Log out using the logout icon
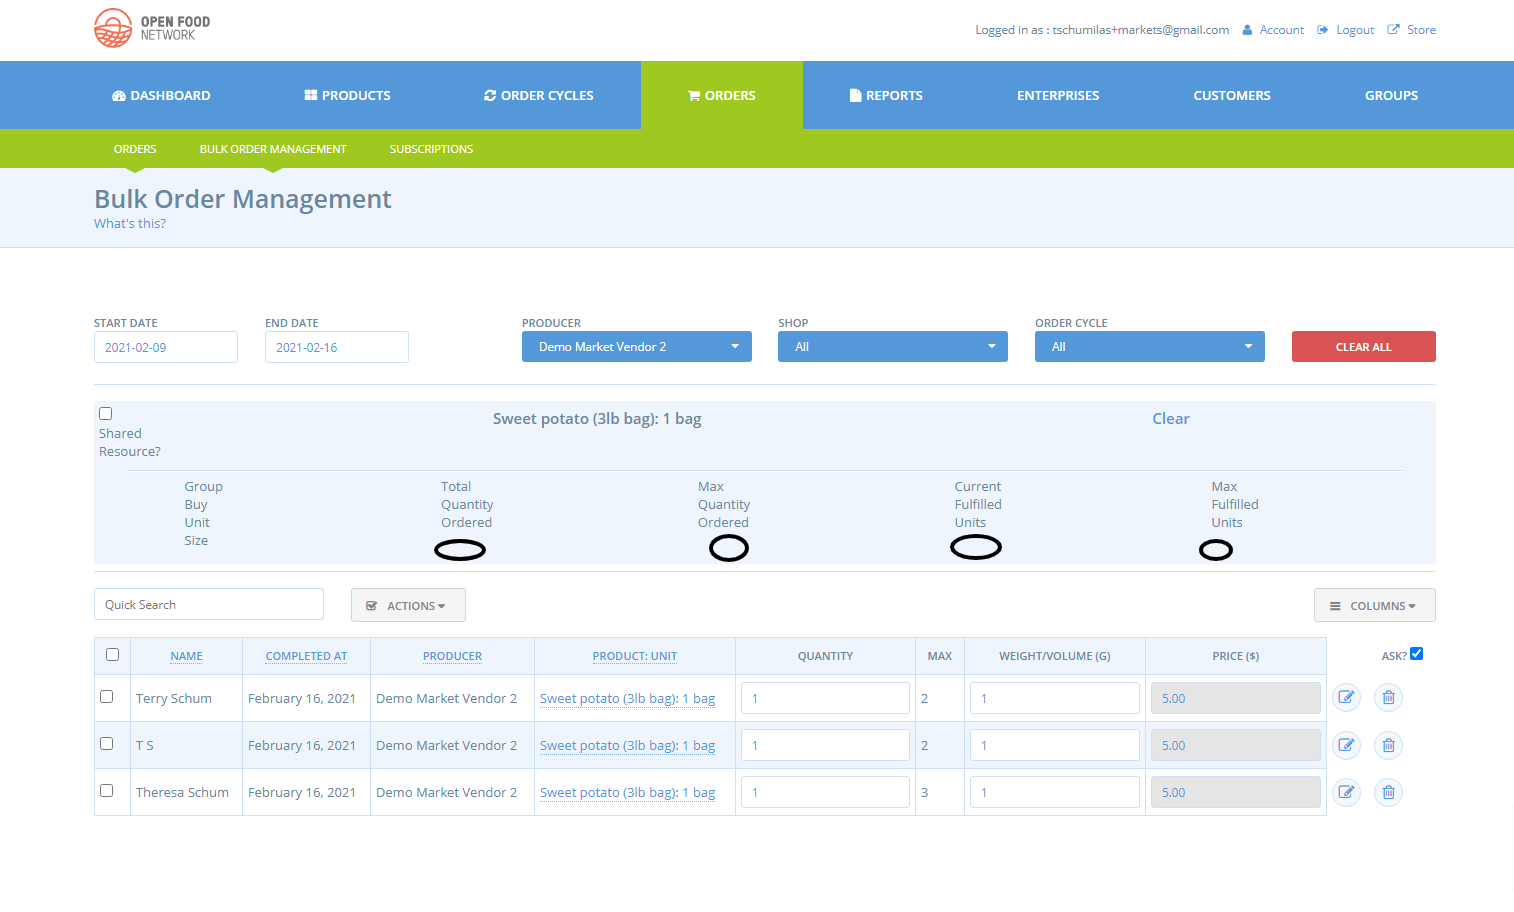The image size is (1514, 912). tap(1324, 29)
